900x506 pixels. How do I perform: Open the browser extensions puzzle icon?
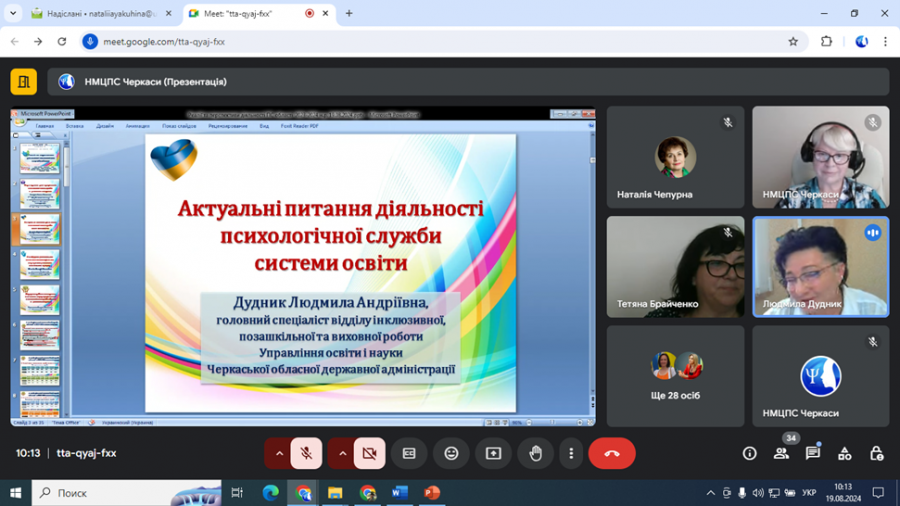point(826,41)
